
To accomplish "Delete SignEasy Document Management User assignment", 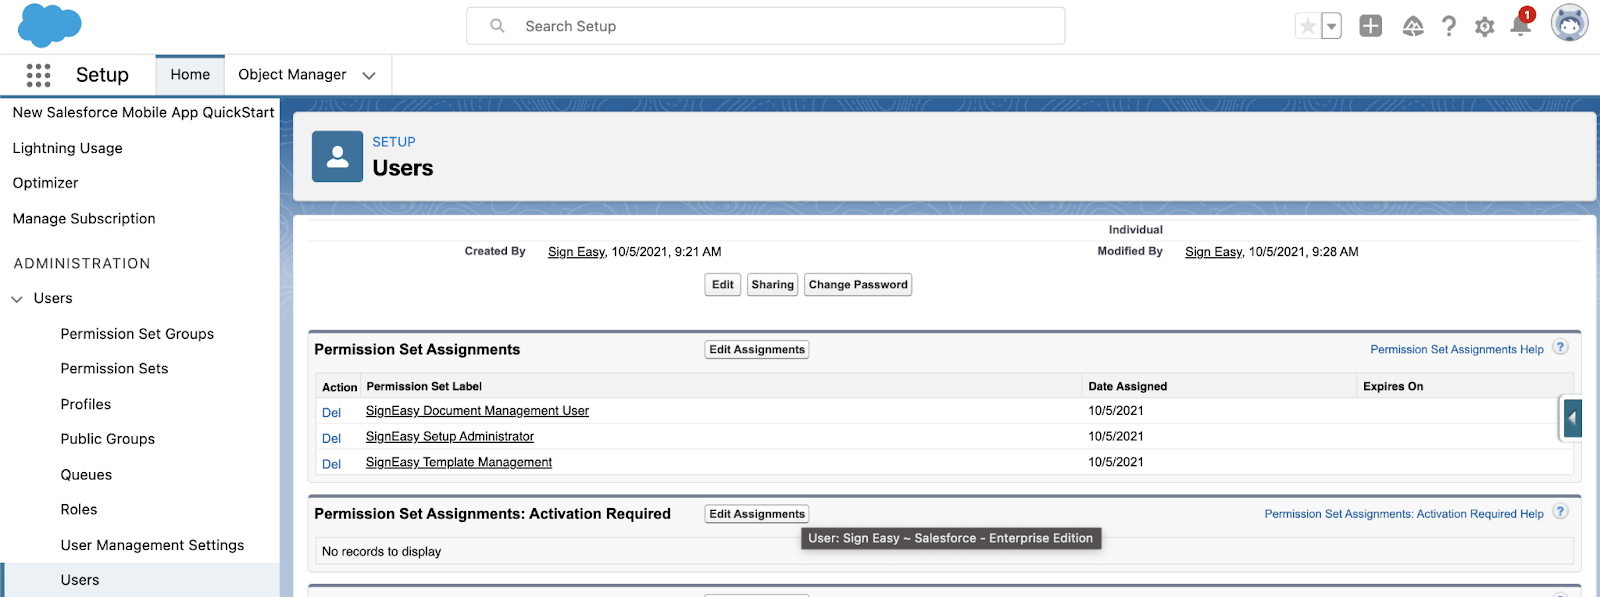I will 331,413.
